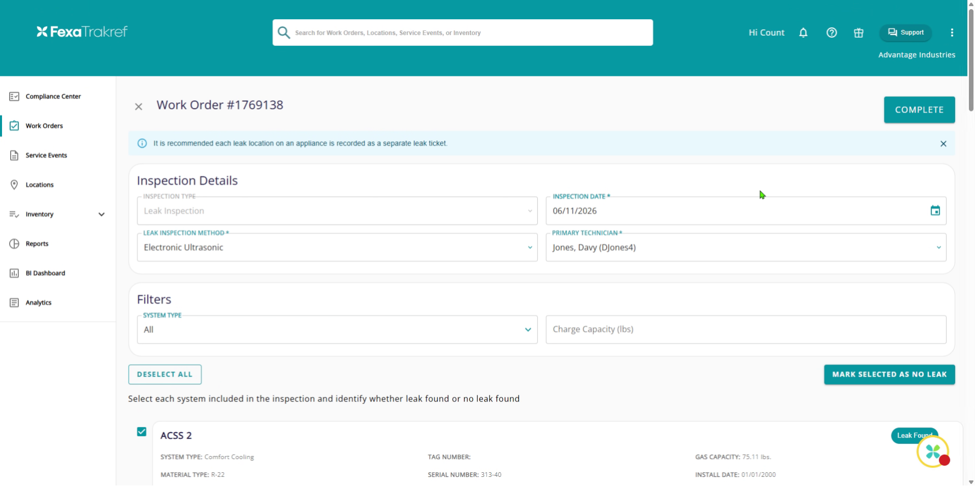
Task: Click the Hi Count user greeting
Action: [766, 33]
